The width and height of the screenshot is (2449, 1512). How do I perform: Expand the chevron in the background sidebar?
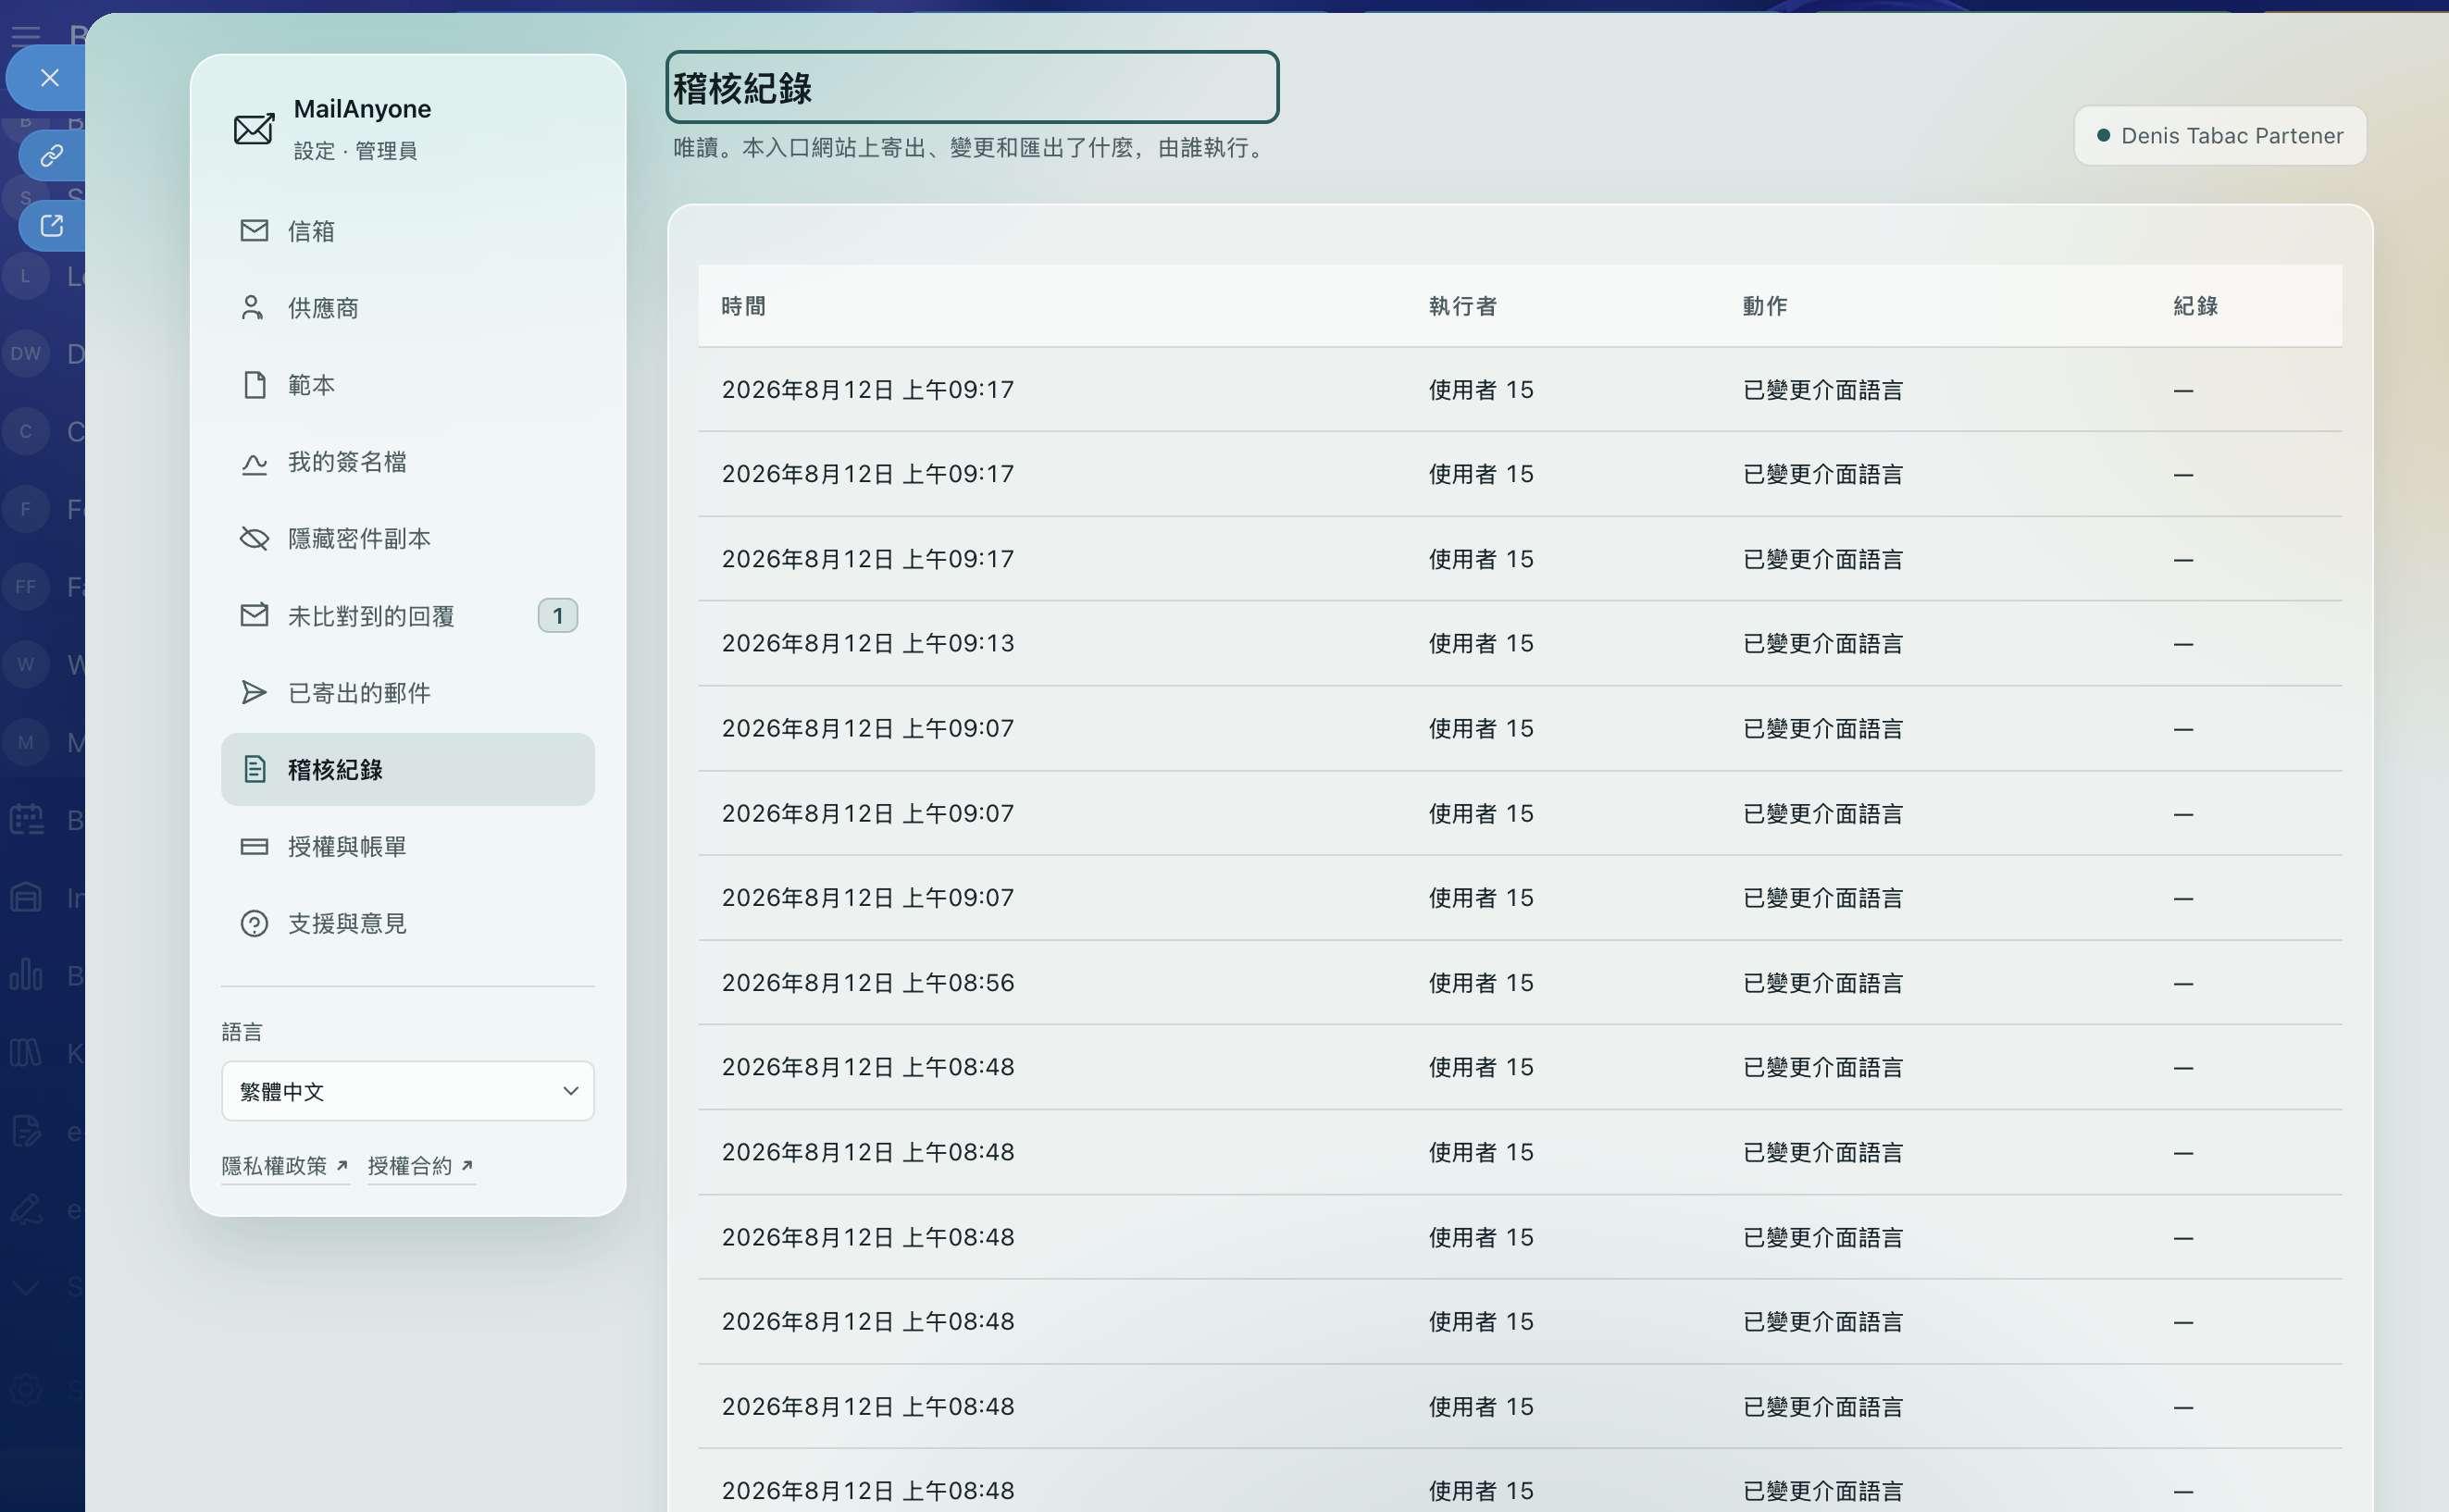click(x=26, y=1287)
